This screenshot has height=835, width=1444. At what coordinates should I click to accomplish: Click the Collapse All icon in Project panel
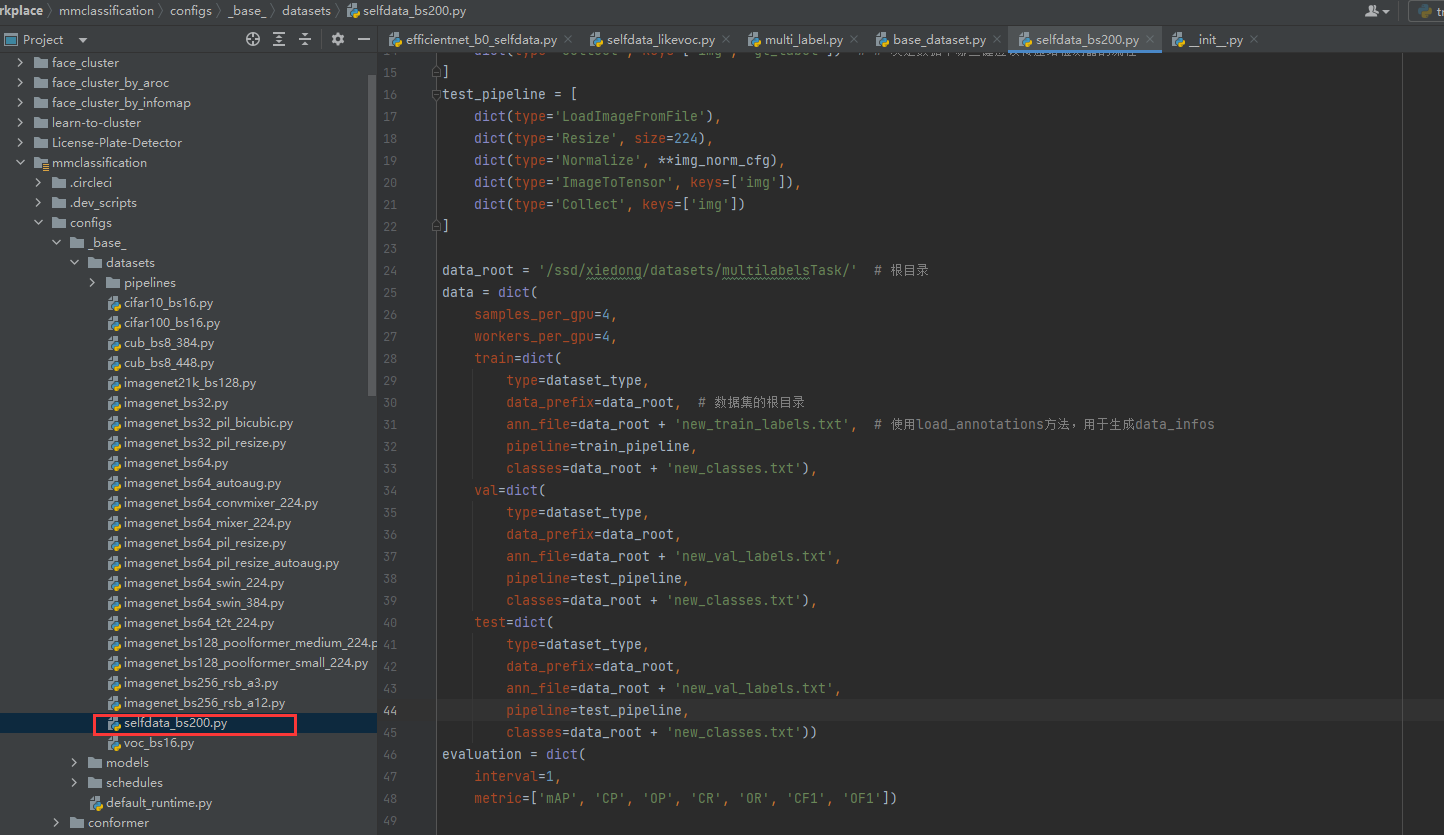point(305,39)
